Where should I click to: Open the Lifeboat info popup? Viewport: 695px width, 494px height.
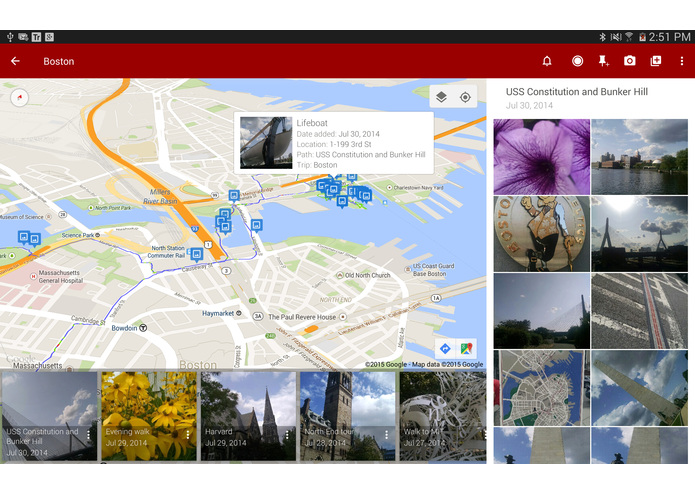point(334,143)
